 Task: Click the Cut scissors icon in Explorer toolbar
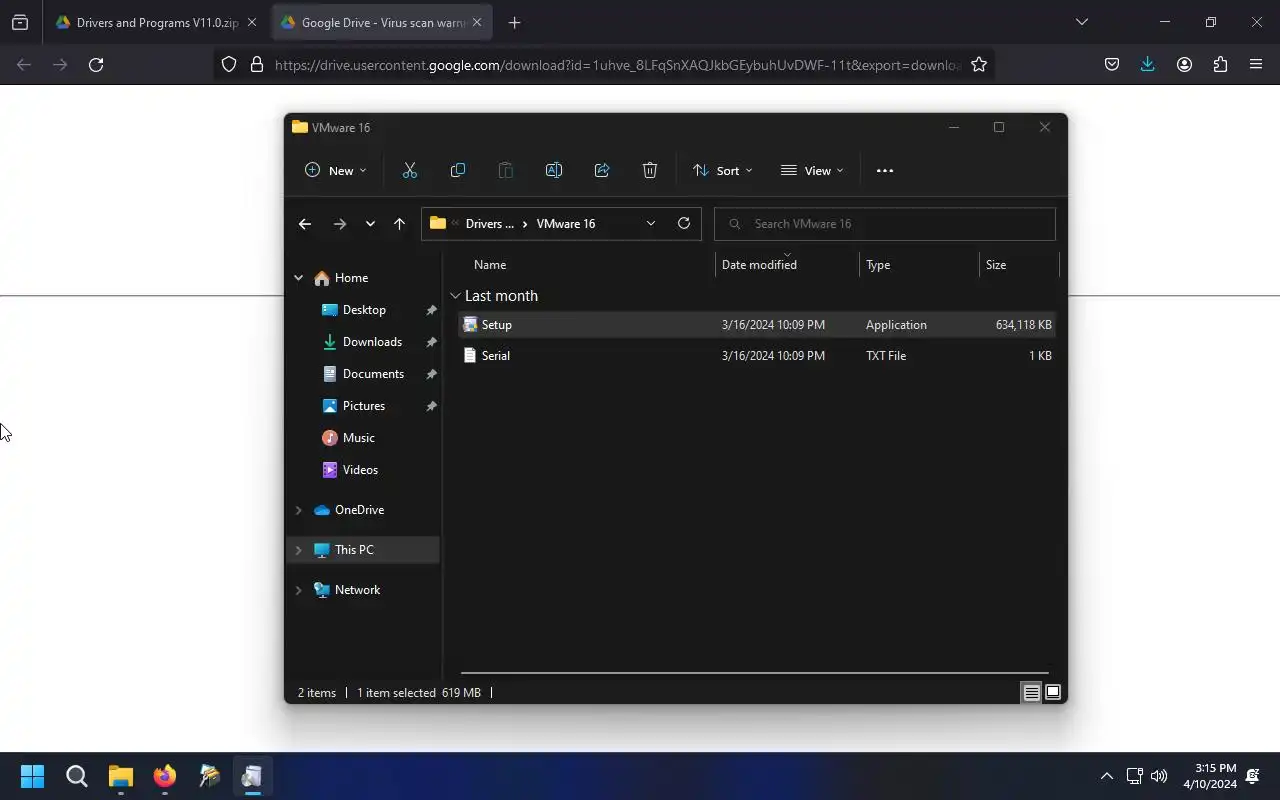(410, 170)
